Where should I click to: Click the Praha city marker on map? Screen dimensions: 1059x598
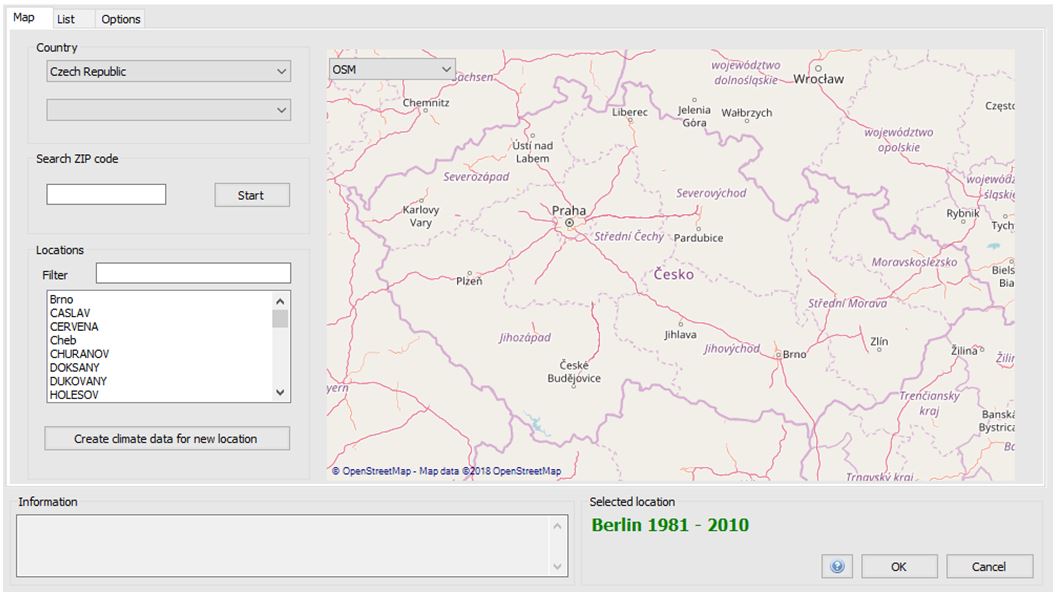click(569, 224)
